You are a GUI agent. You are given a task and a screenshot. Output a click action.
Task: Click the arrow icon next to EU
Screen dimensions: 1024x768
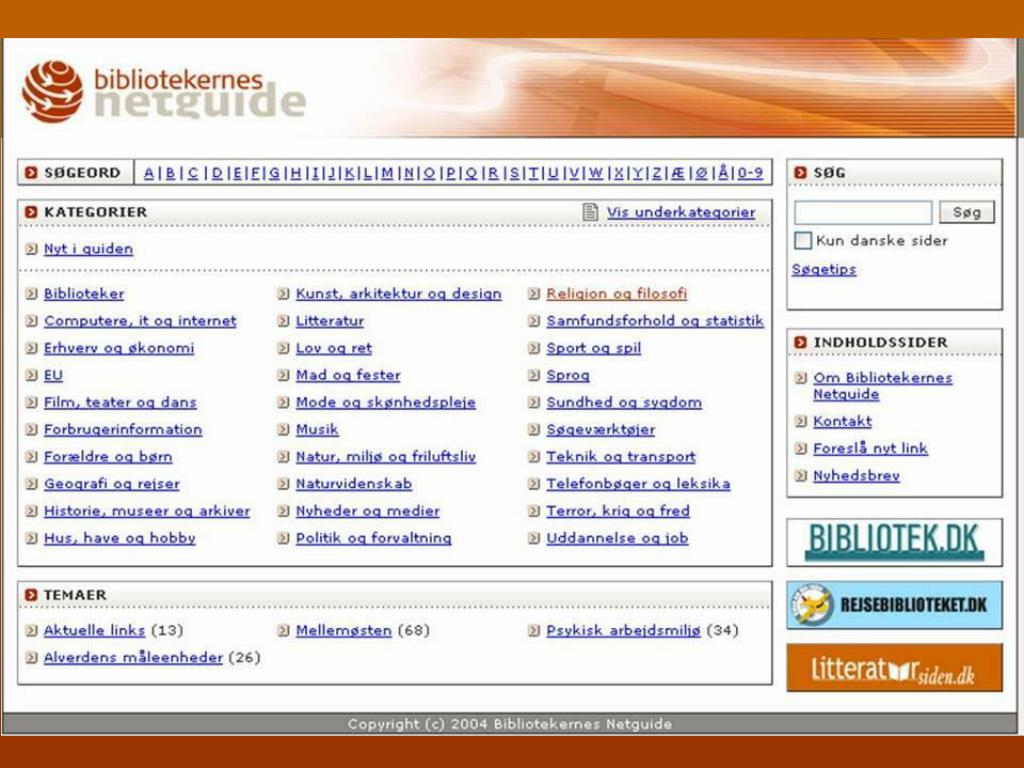tap(31, 376)
